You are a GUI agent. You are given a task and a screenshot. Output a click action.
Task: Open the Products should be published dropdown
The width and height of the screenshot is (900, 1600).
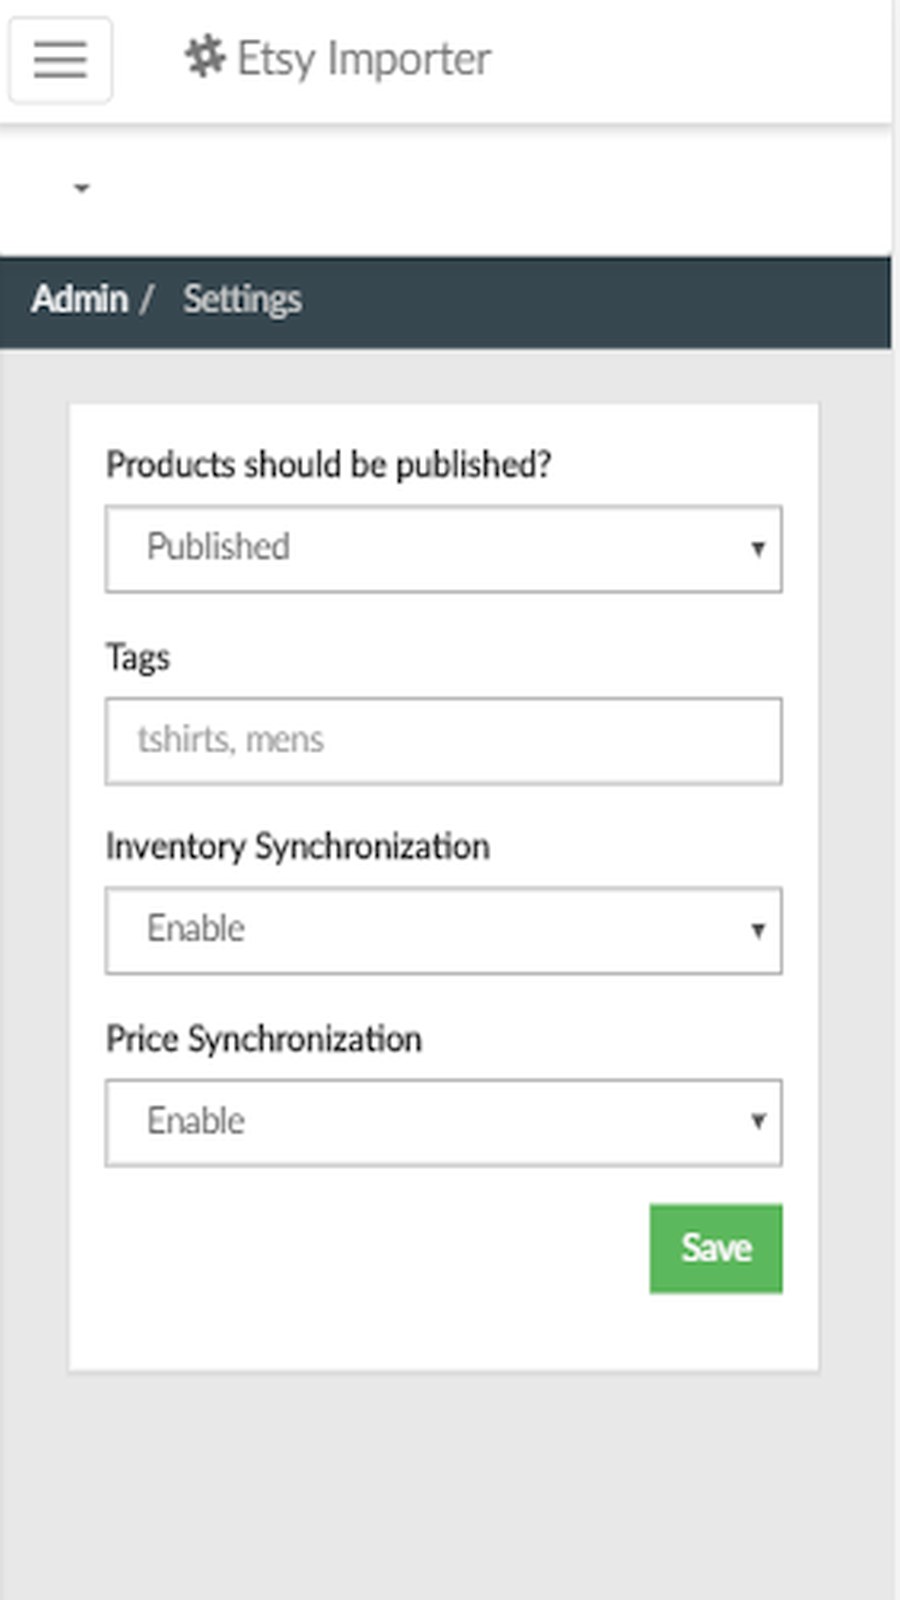443,548
